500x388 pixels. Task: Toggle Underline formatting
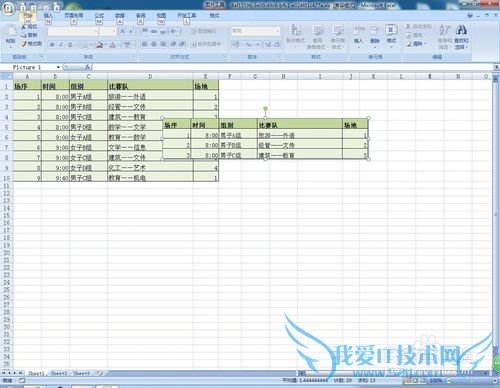(x=70, y=44)
